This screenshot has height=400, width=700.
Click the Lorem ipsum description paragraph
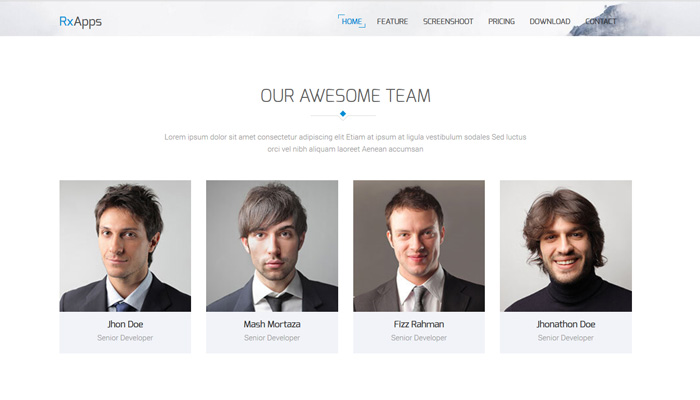(345, 143)
